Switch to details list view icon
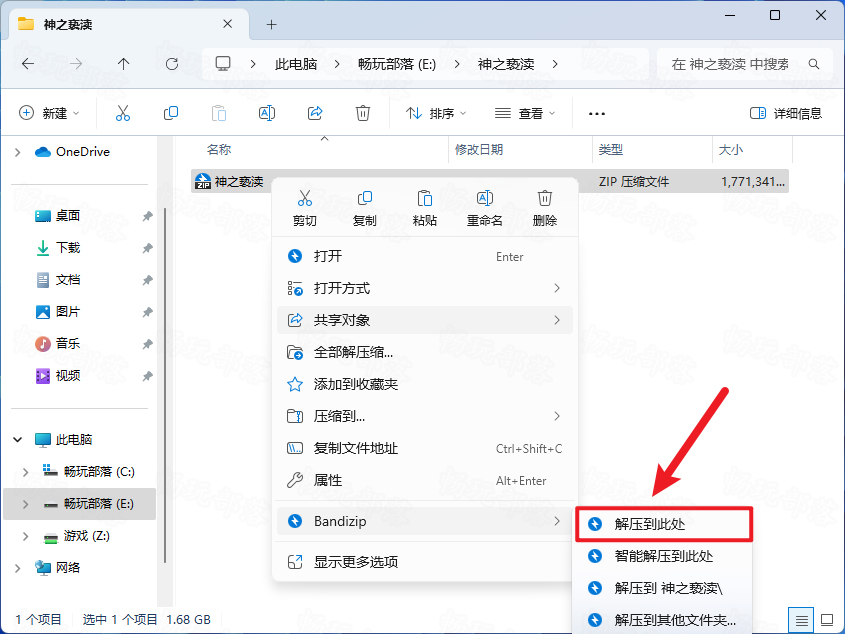 [x=801, y=621]
